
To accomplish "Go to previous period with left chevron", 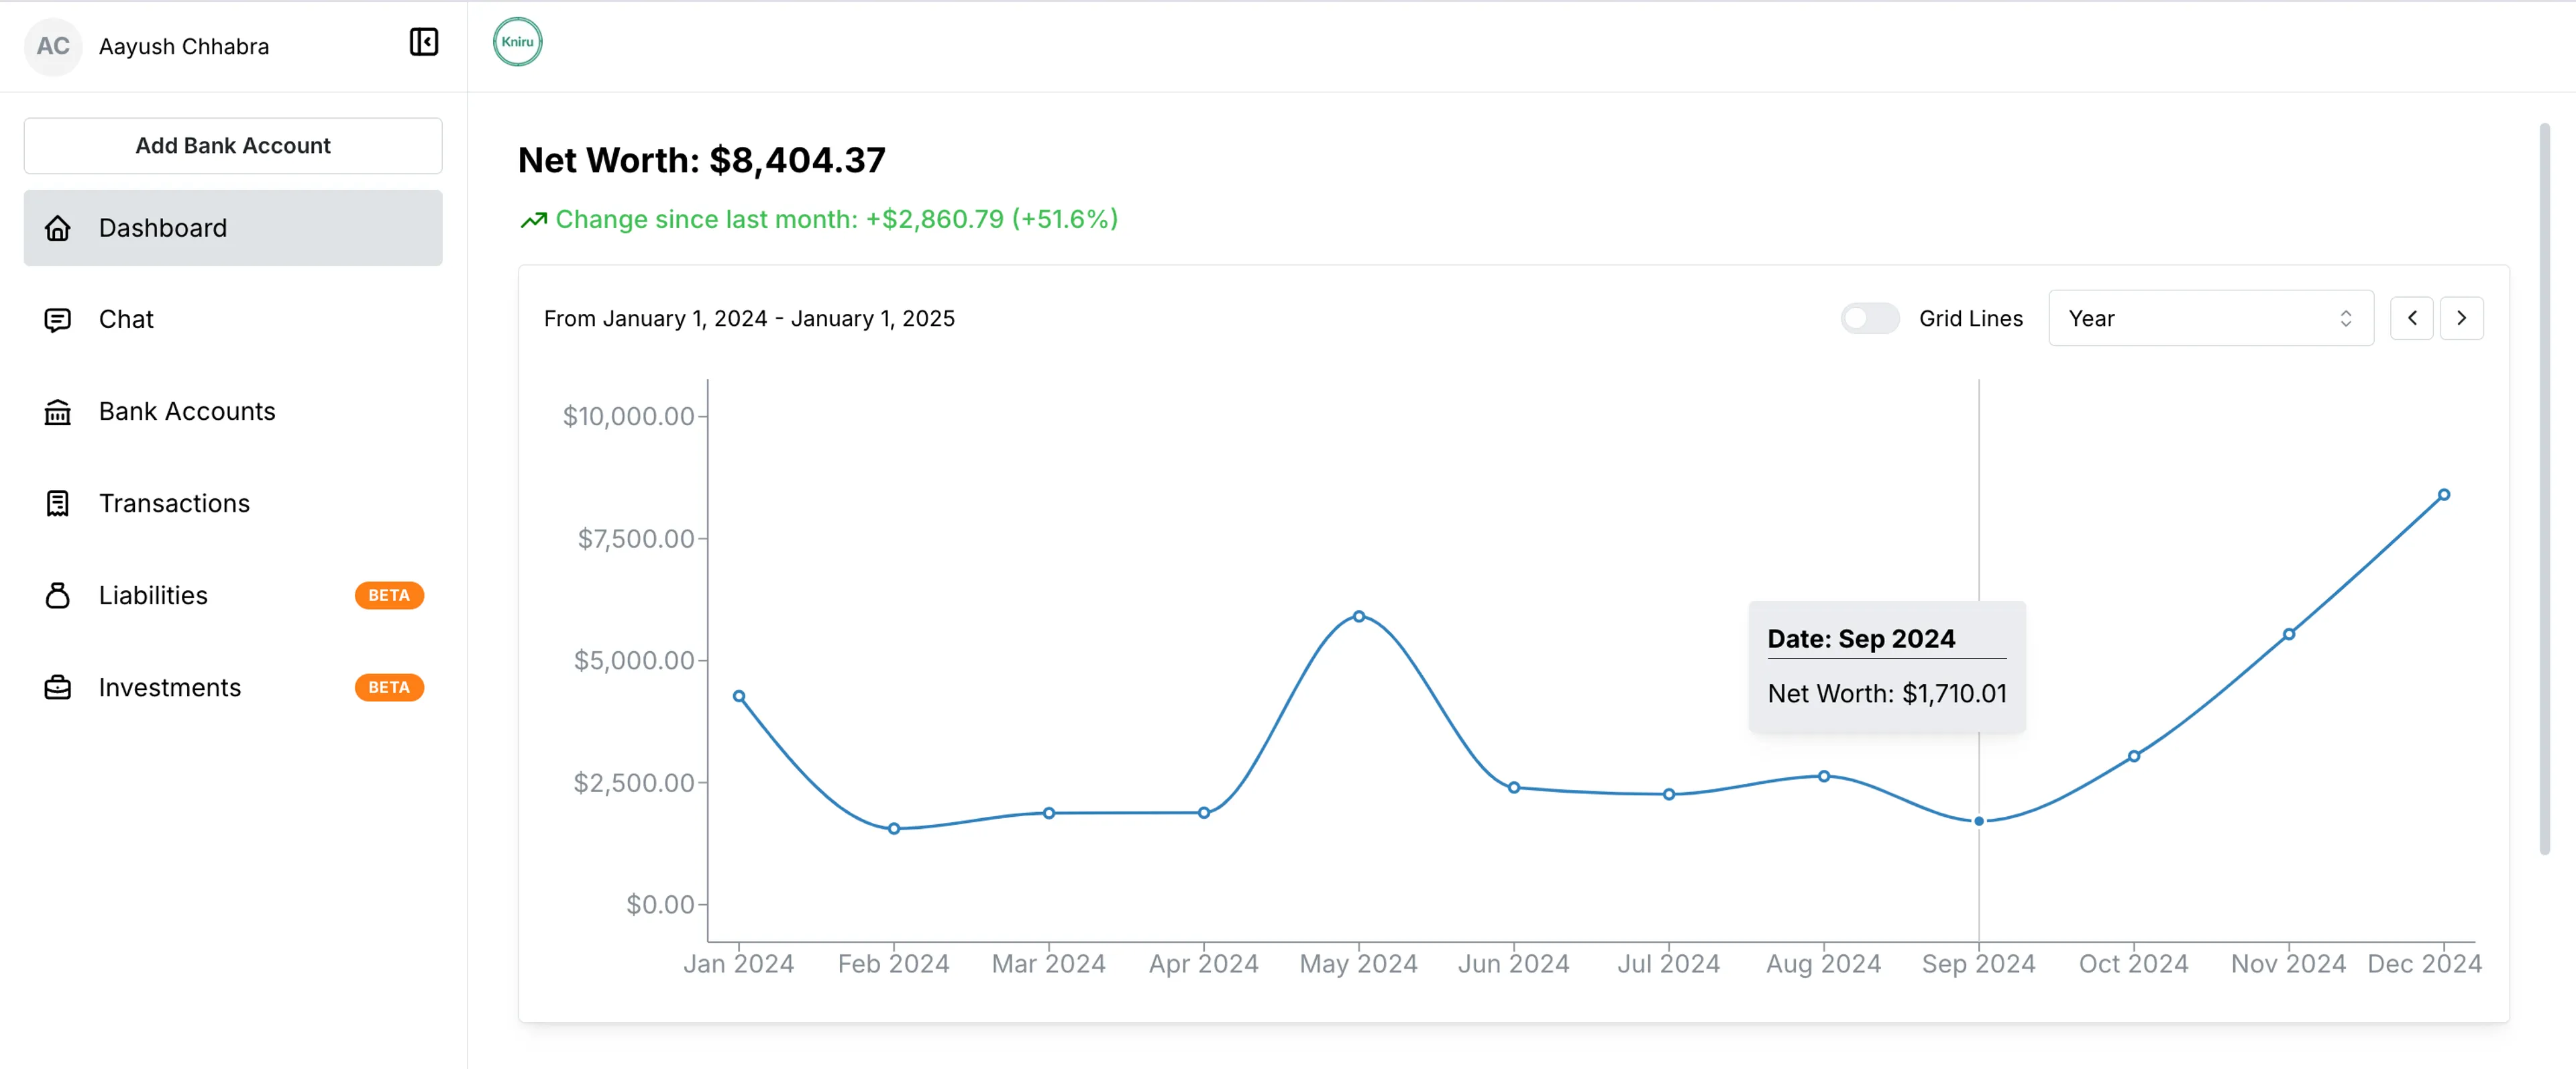I will pyautogui.click(x=2411, y=318).
